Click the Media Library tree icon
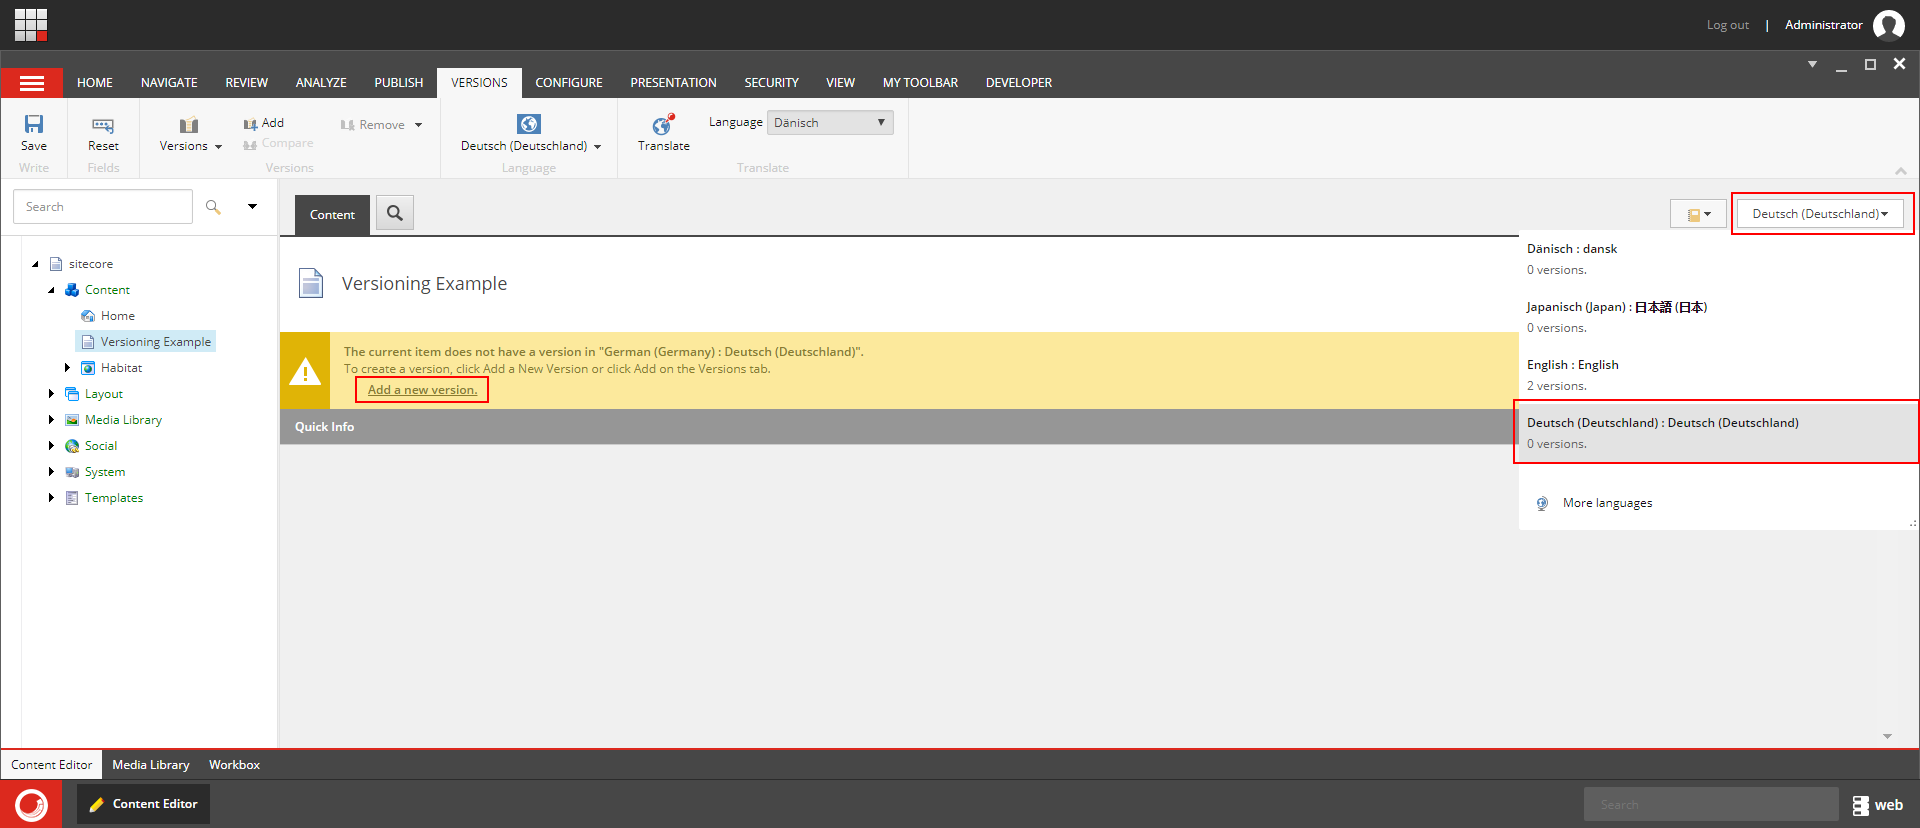 (72, 420)
